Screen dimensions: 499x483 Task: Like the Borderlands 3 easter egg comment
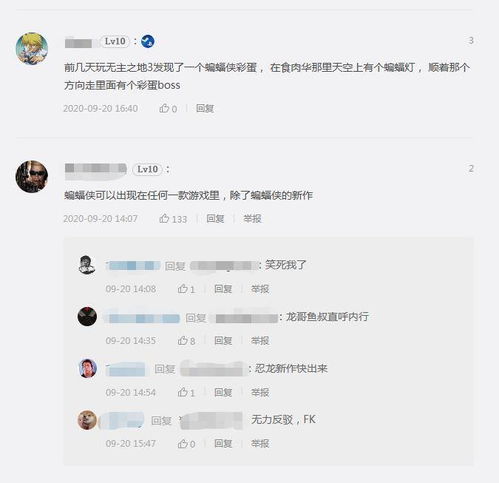[x=168, y=108]
